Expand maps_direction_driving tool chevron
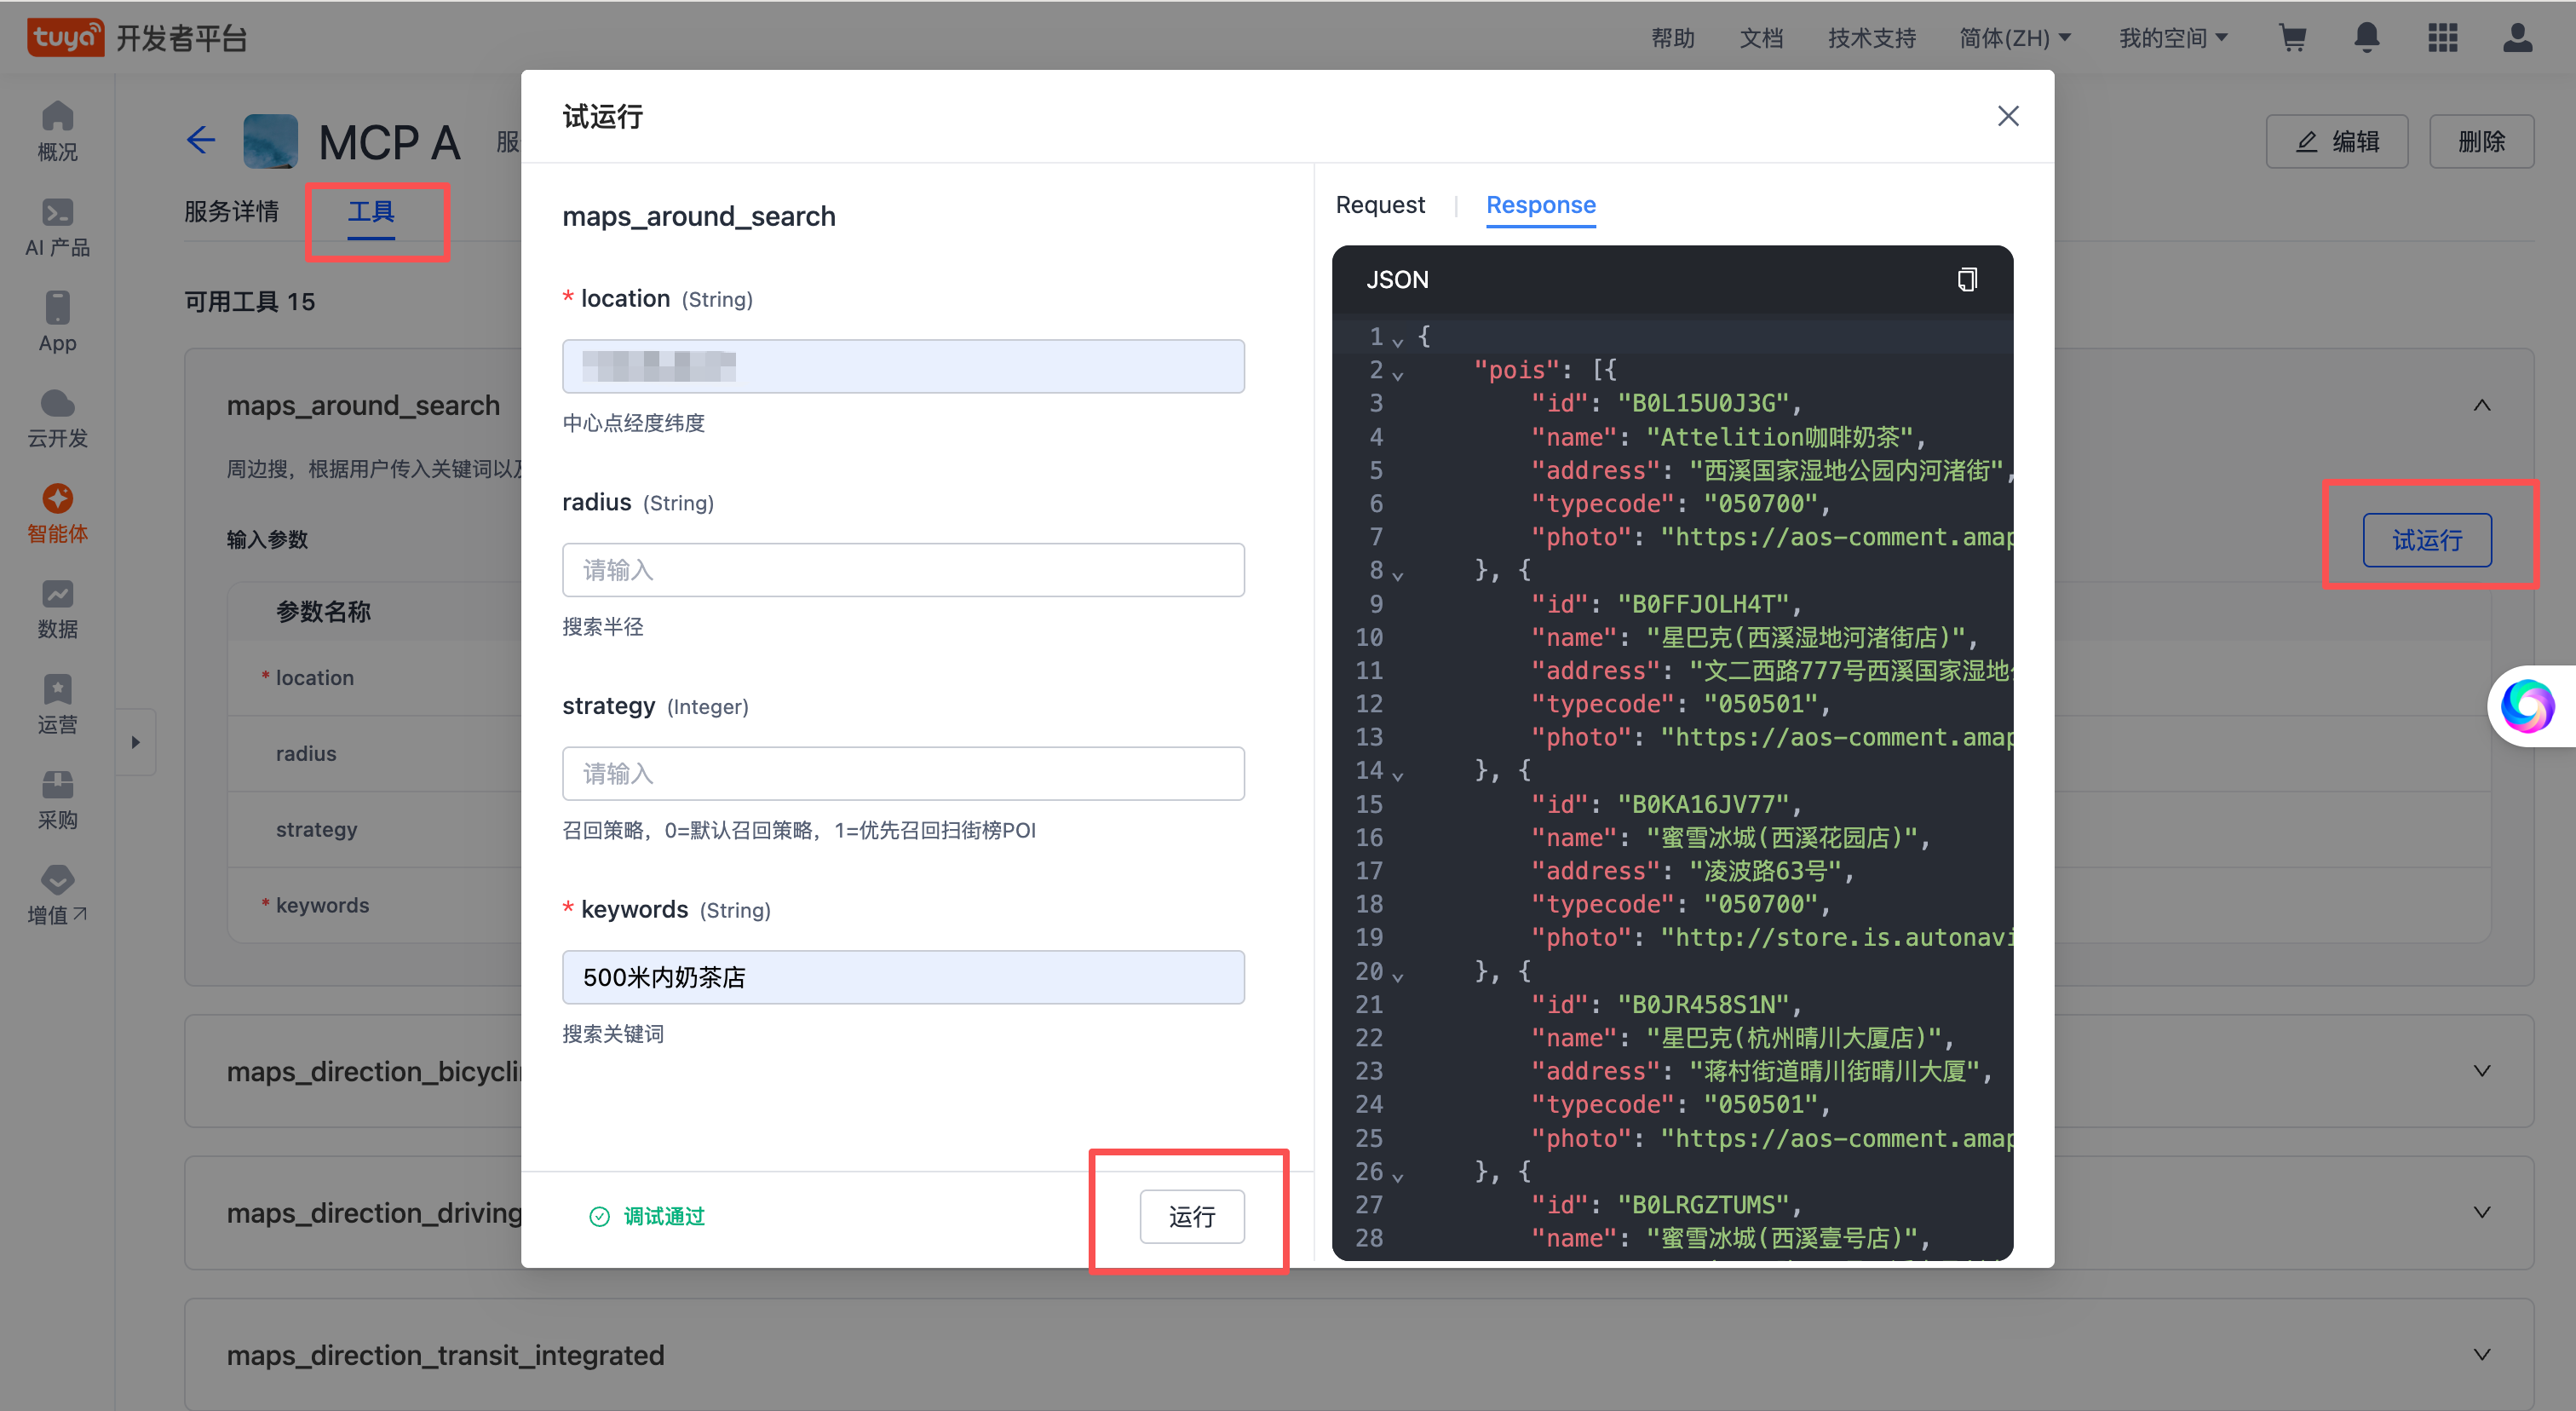The height and width of the screenshot is (1411, 2576). tap(2481, 1212)
